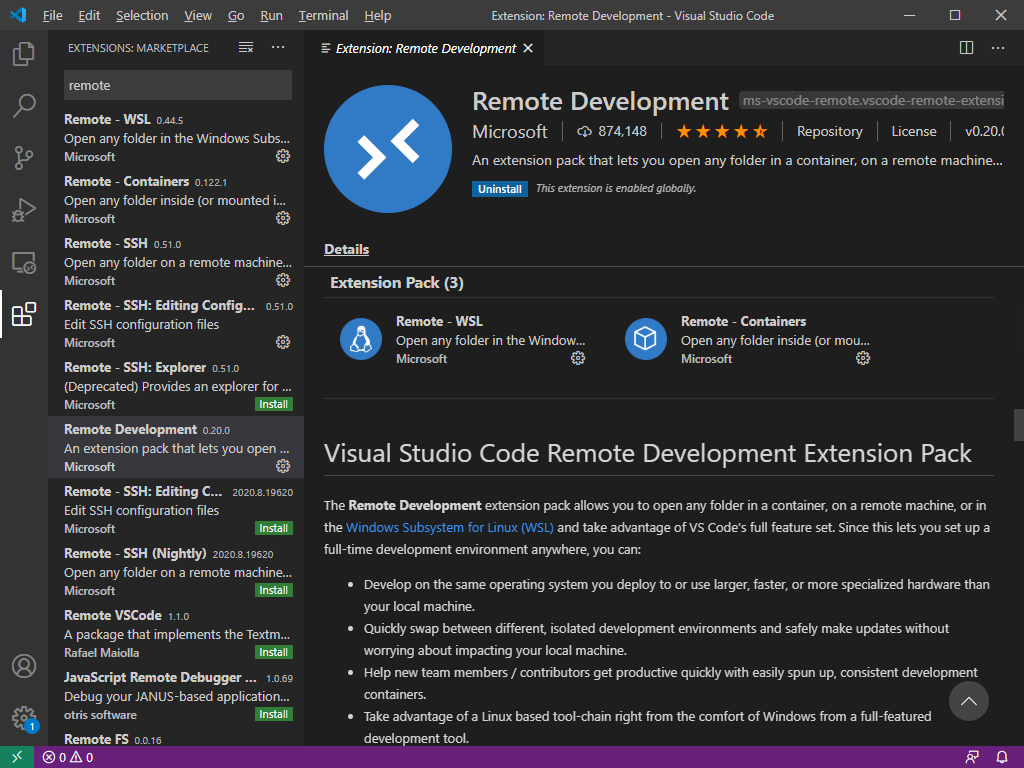The height and width of the screenshot is (768, 1024).
Task: Open Views and More Actions in Extensions sidebar
Action: pos(278,47)
